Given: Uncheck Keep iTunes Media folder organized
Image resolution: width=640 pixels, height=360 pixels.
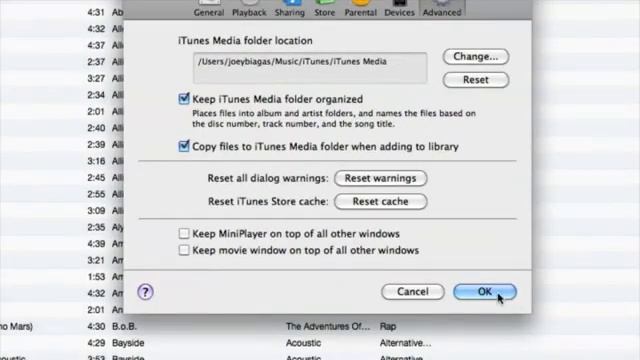Looking at the screenshot, I should click(x=184, y=99).
